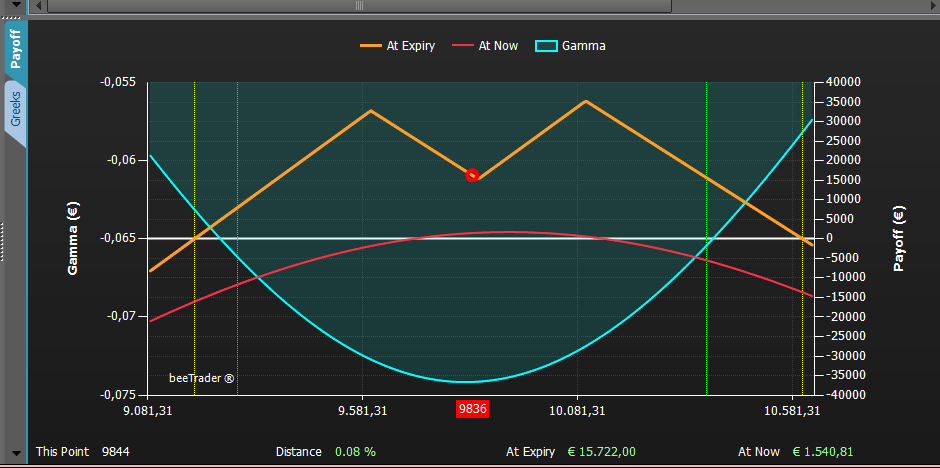Select the Payoff side tab
The image size is (940, 468).
click(16, 50)
